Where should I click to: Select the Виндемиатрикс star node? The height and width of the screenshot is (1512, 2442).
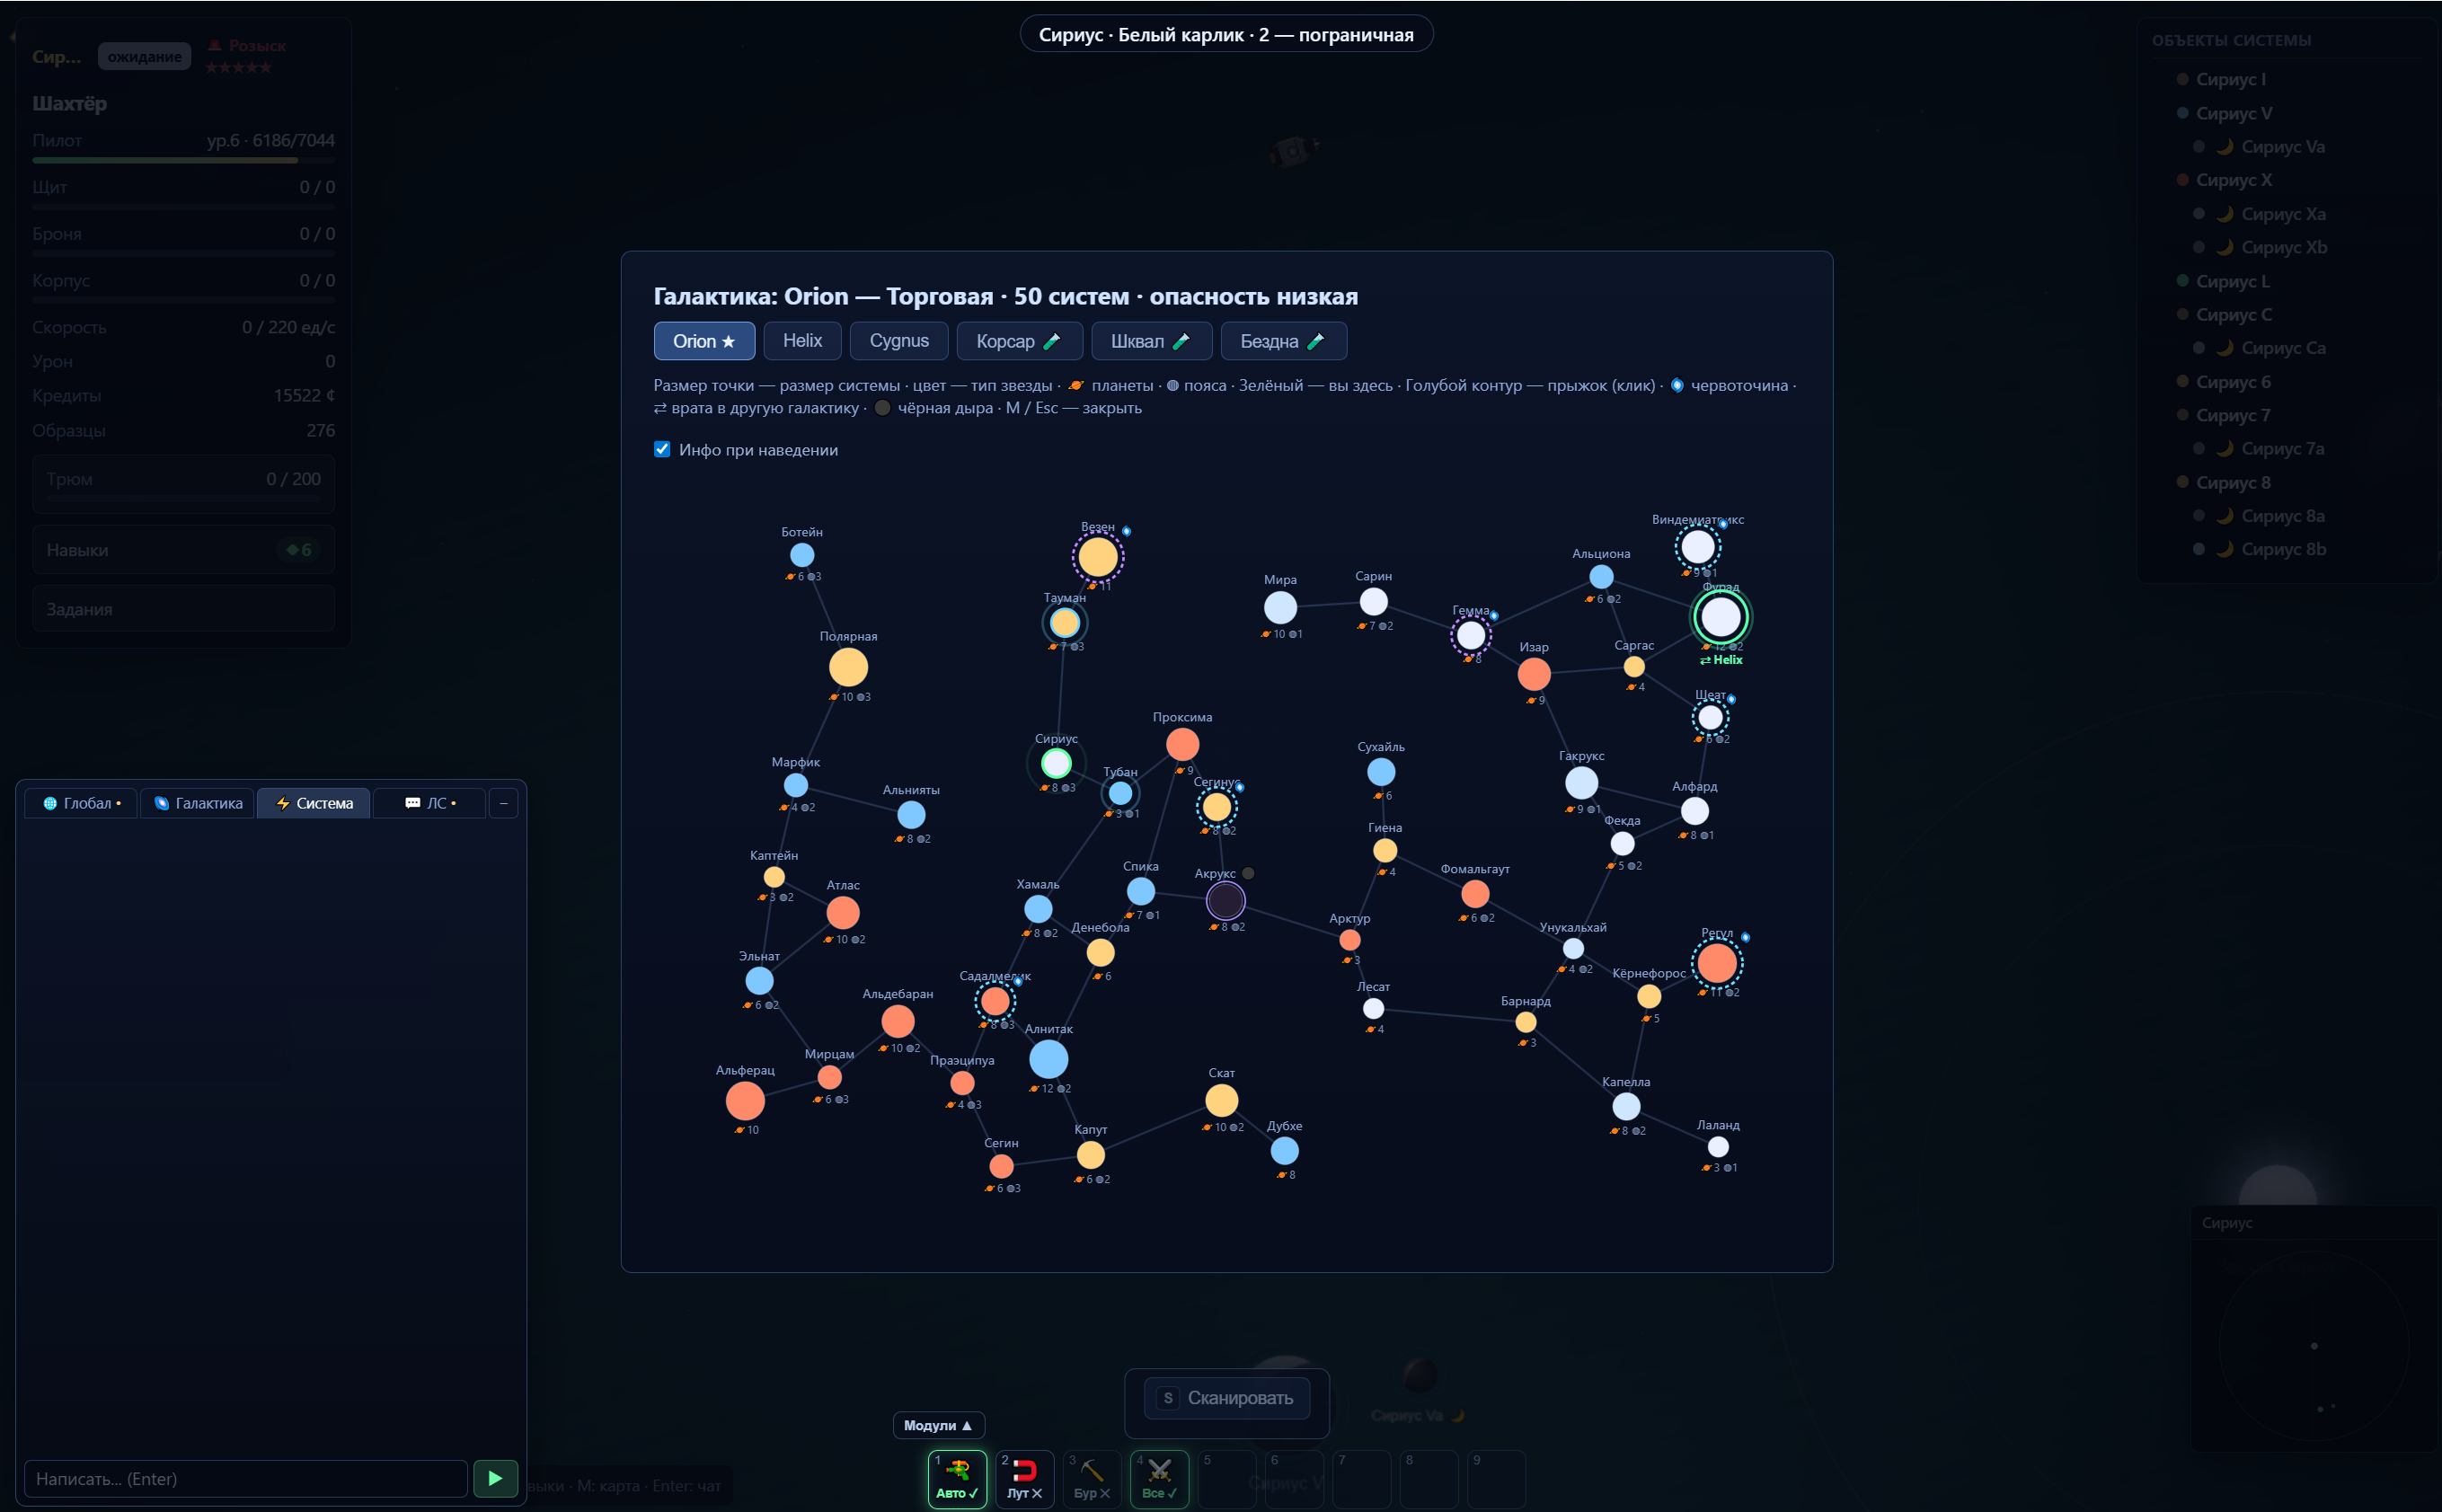coord(1697,547)
